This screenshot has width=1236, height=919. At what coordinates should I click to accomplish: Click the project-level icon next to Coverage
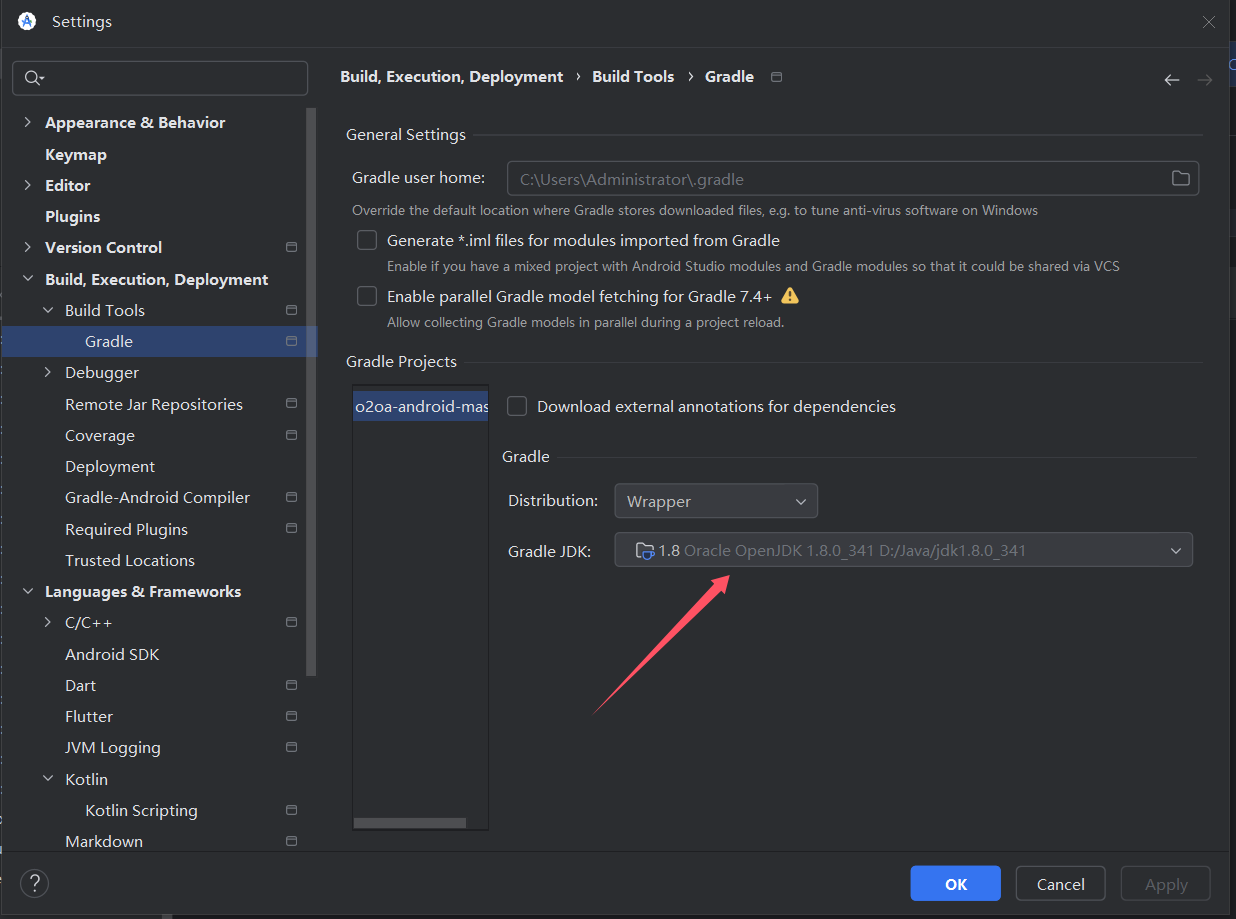pyautogui.click(x=291, y=435)
